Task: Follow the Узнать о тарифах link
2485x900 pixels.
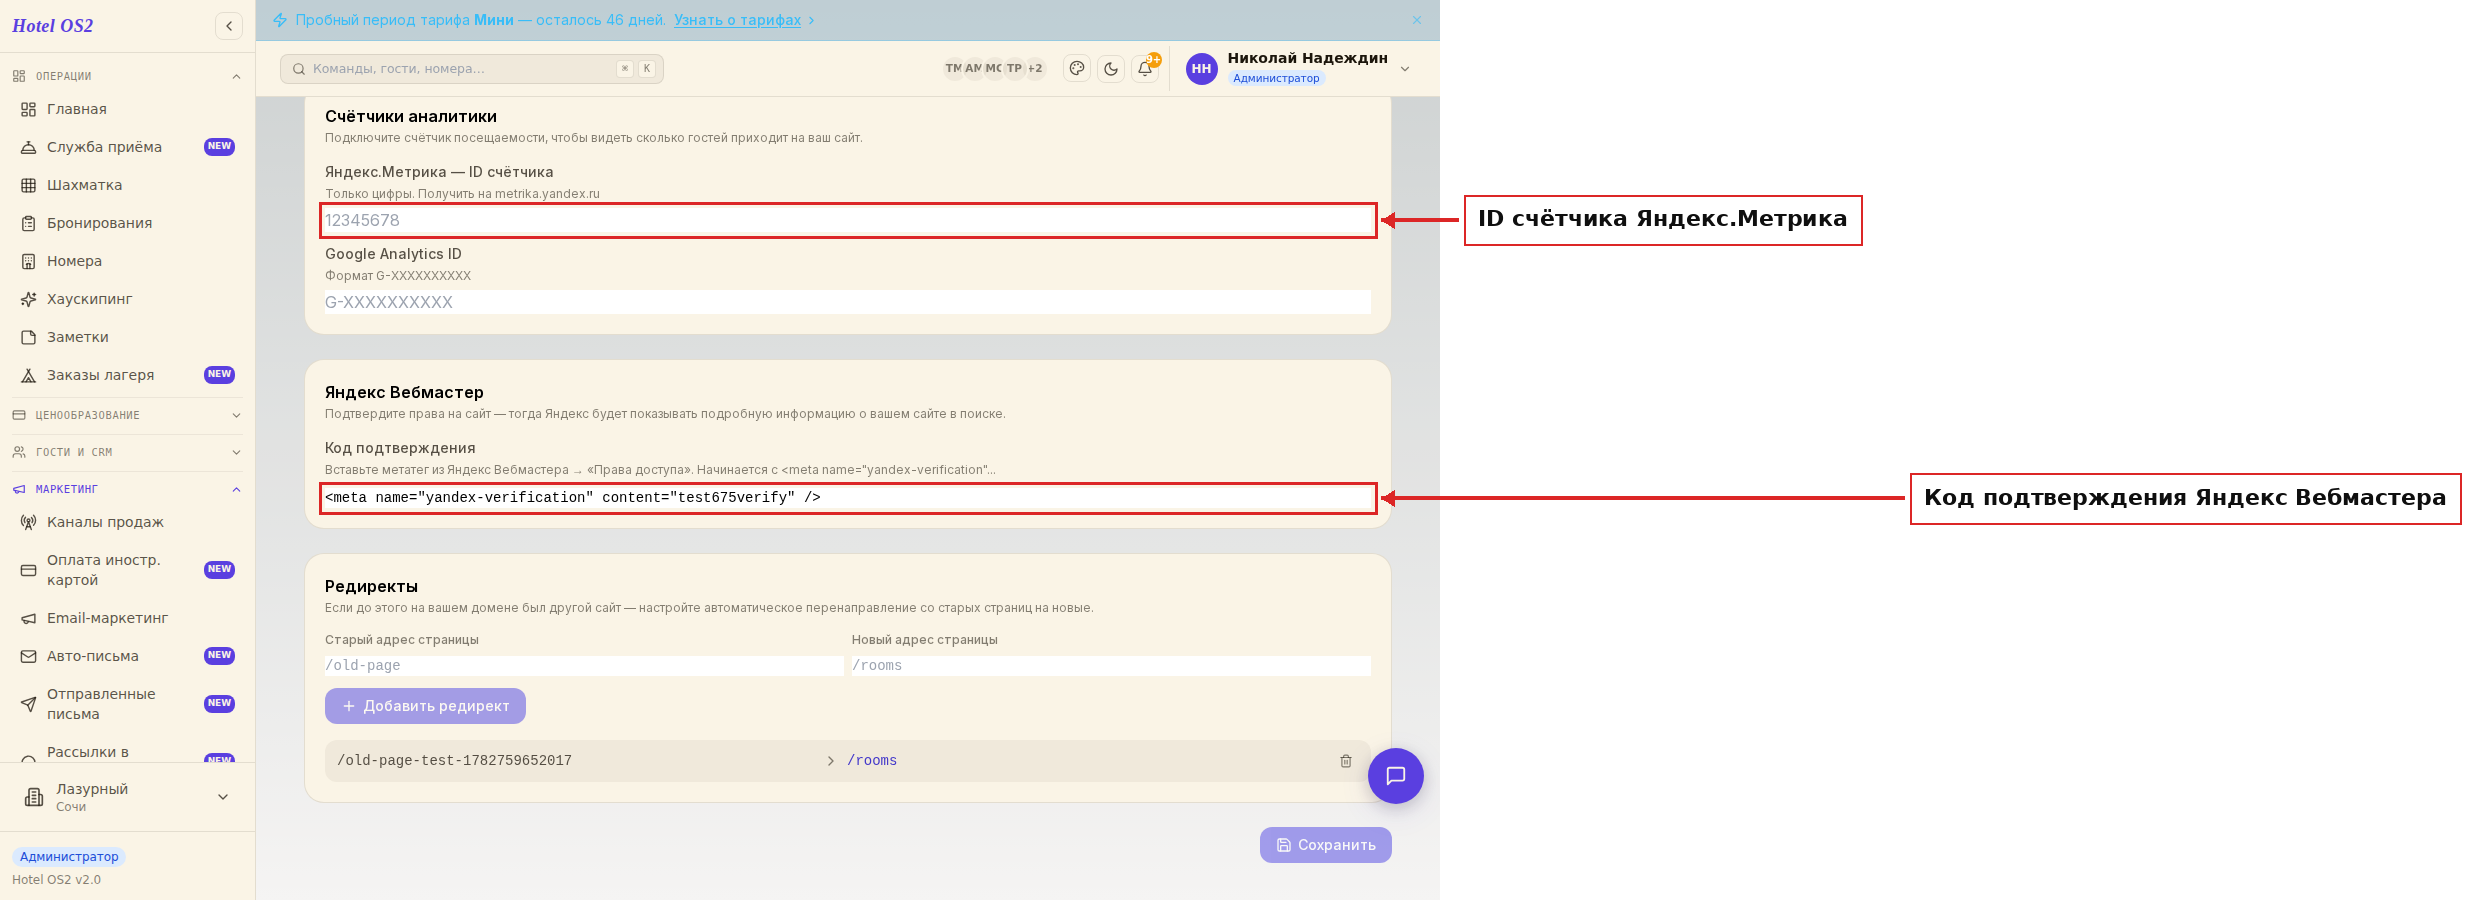Action: [737, 20]
